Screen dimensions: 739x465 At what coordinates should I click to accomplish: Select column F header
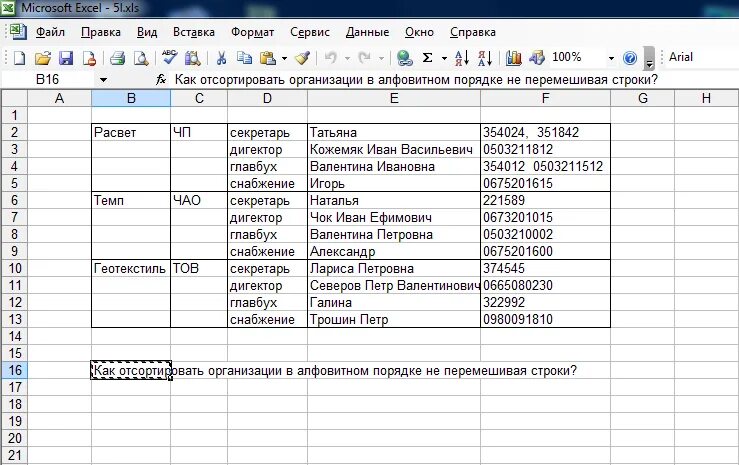click(545, 98)
